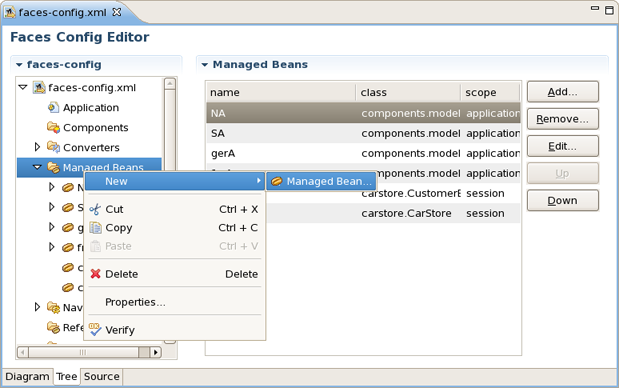
Task: Click the Components folder icon
Action: click(53, 127)
